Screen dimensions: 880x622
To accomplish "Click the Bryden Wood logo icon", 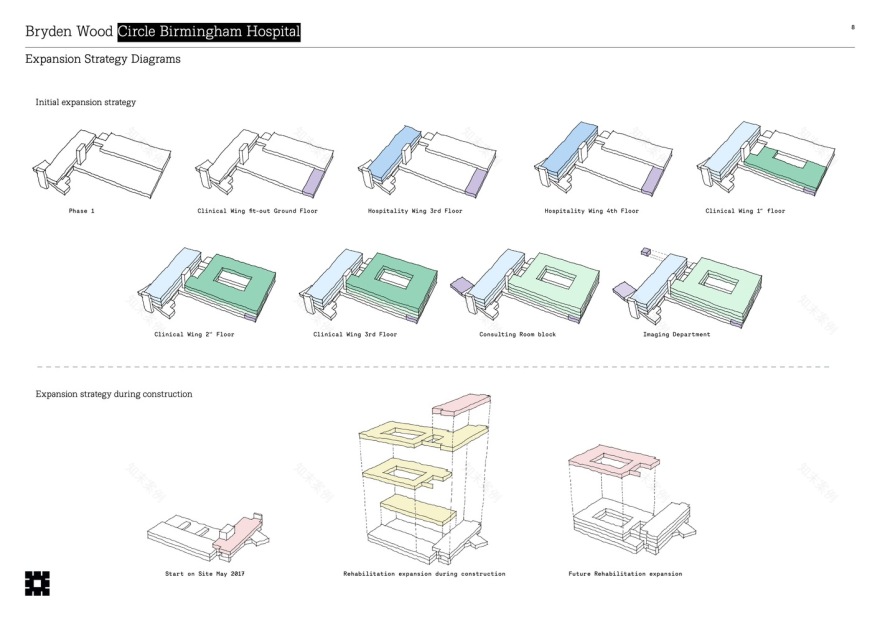I will (x=37, y=583).
